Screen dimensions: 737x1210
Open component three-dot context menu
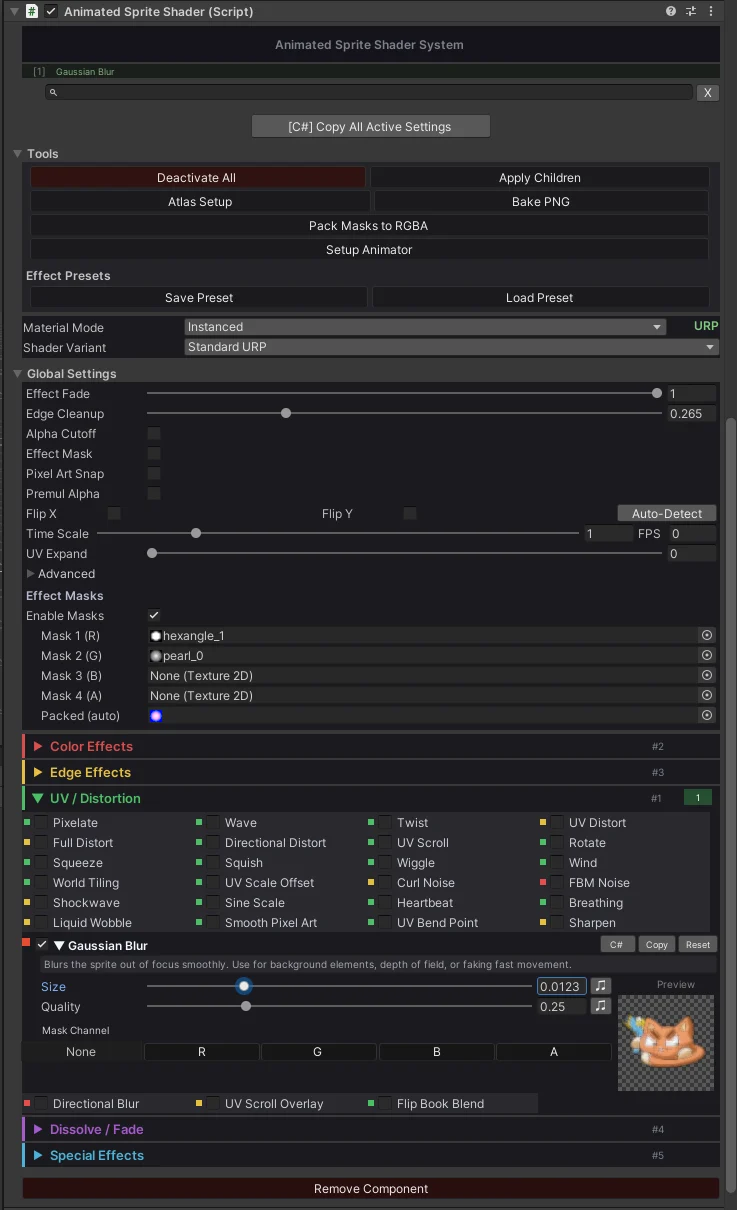point(710,11)
